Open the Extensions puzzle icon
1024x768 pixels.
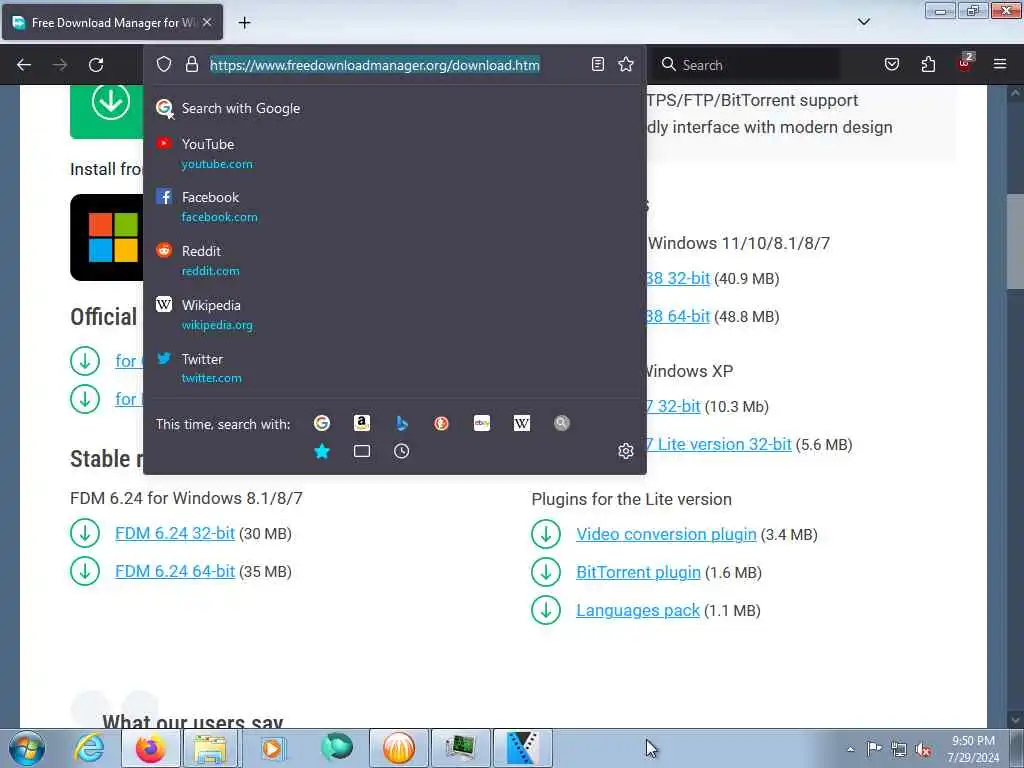click(928, 64)
